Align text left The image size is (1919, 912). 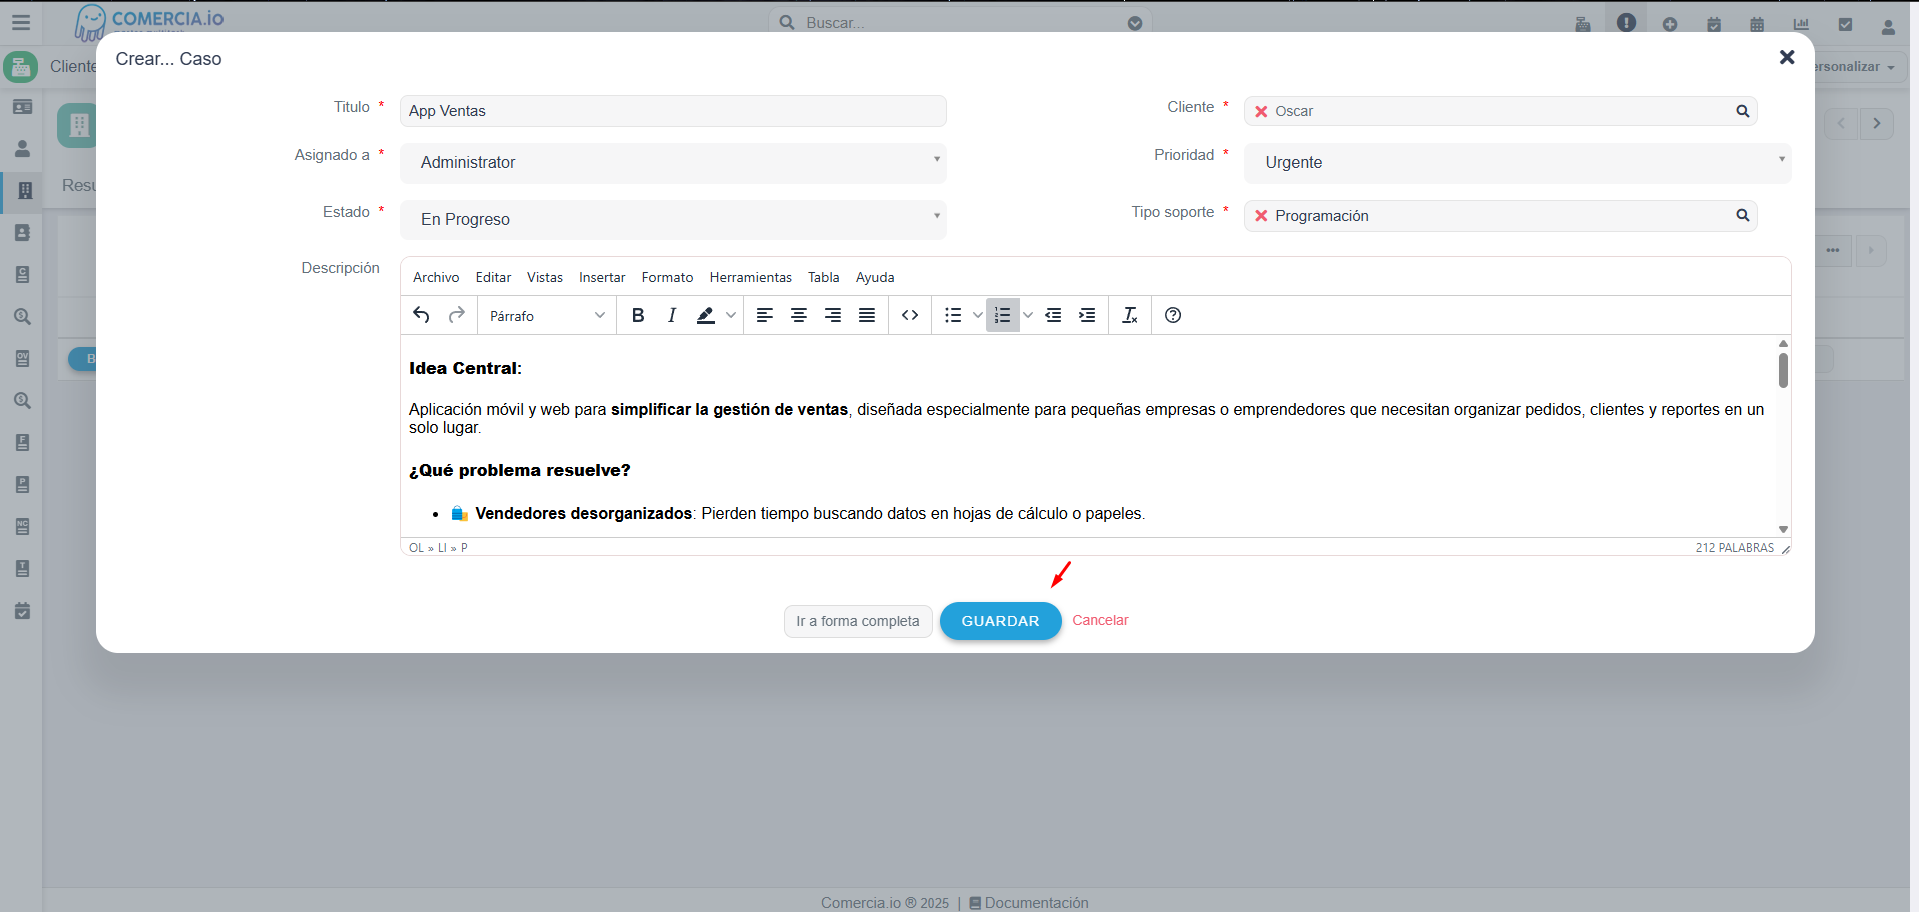pyautogui.click(x=765, y=315)
